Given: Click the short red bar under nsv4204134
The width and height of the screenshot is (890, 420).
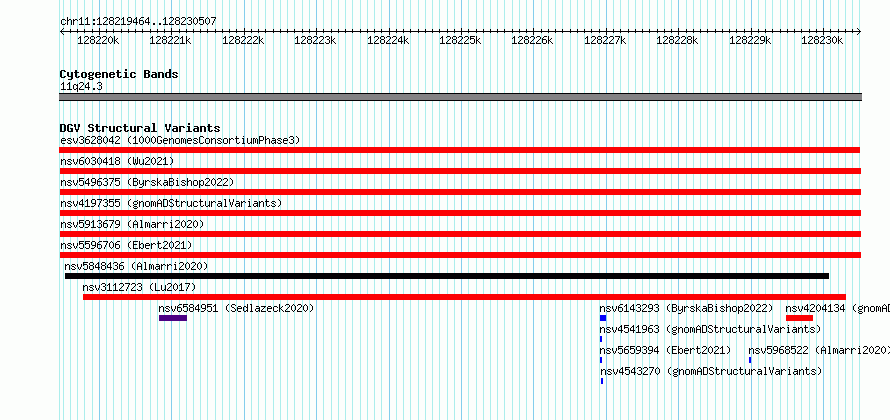Looking at the screenshot, I should click(x=799, y=318).
